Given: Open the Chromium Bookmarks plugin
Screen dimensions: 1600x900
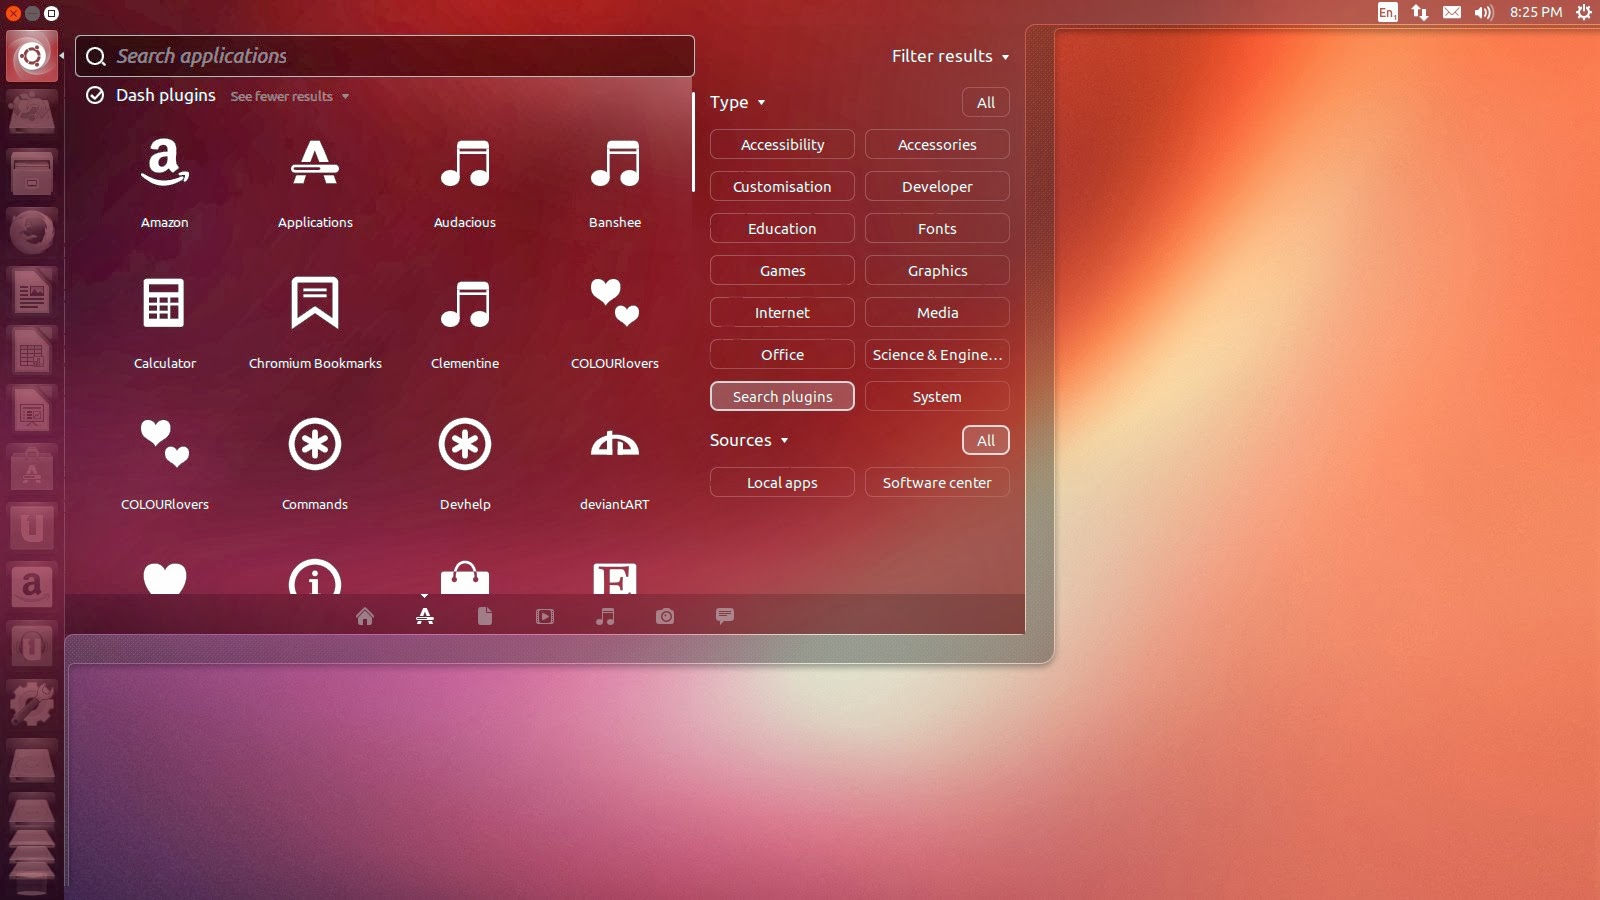Looking at the screenshot, I should point(315,304).
